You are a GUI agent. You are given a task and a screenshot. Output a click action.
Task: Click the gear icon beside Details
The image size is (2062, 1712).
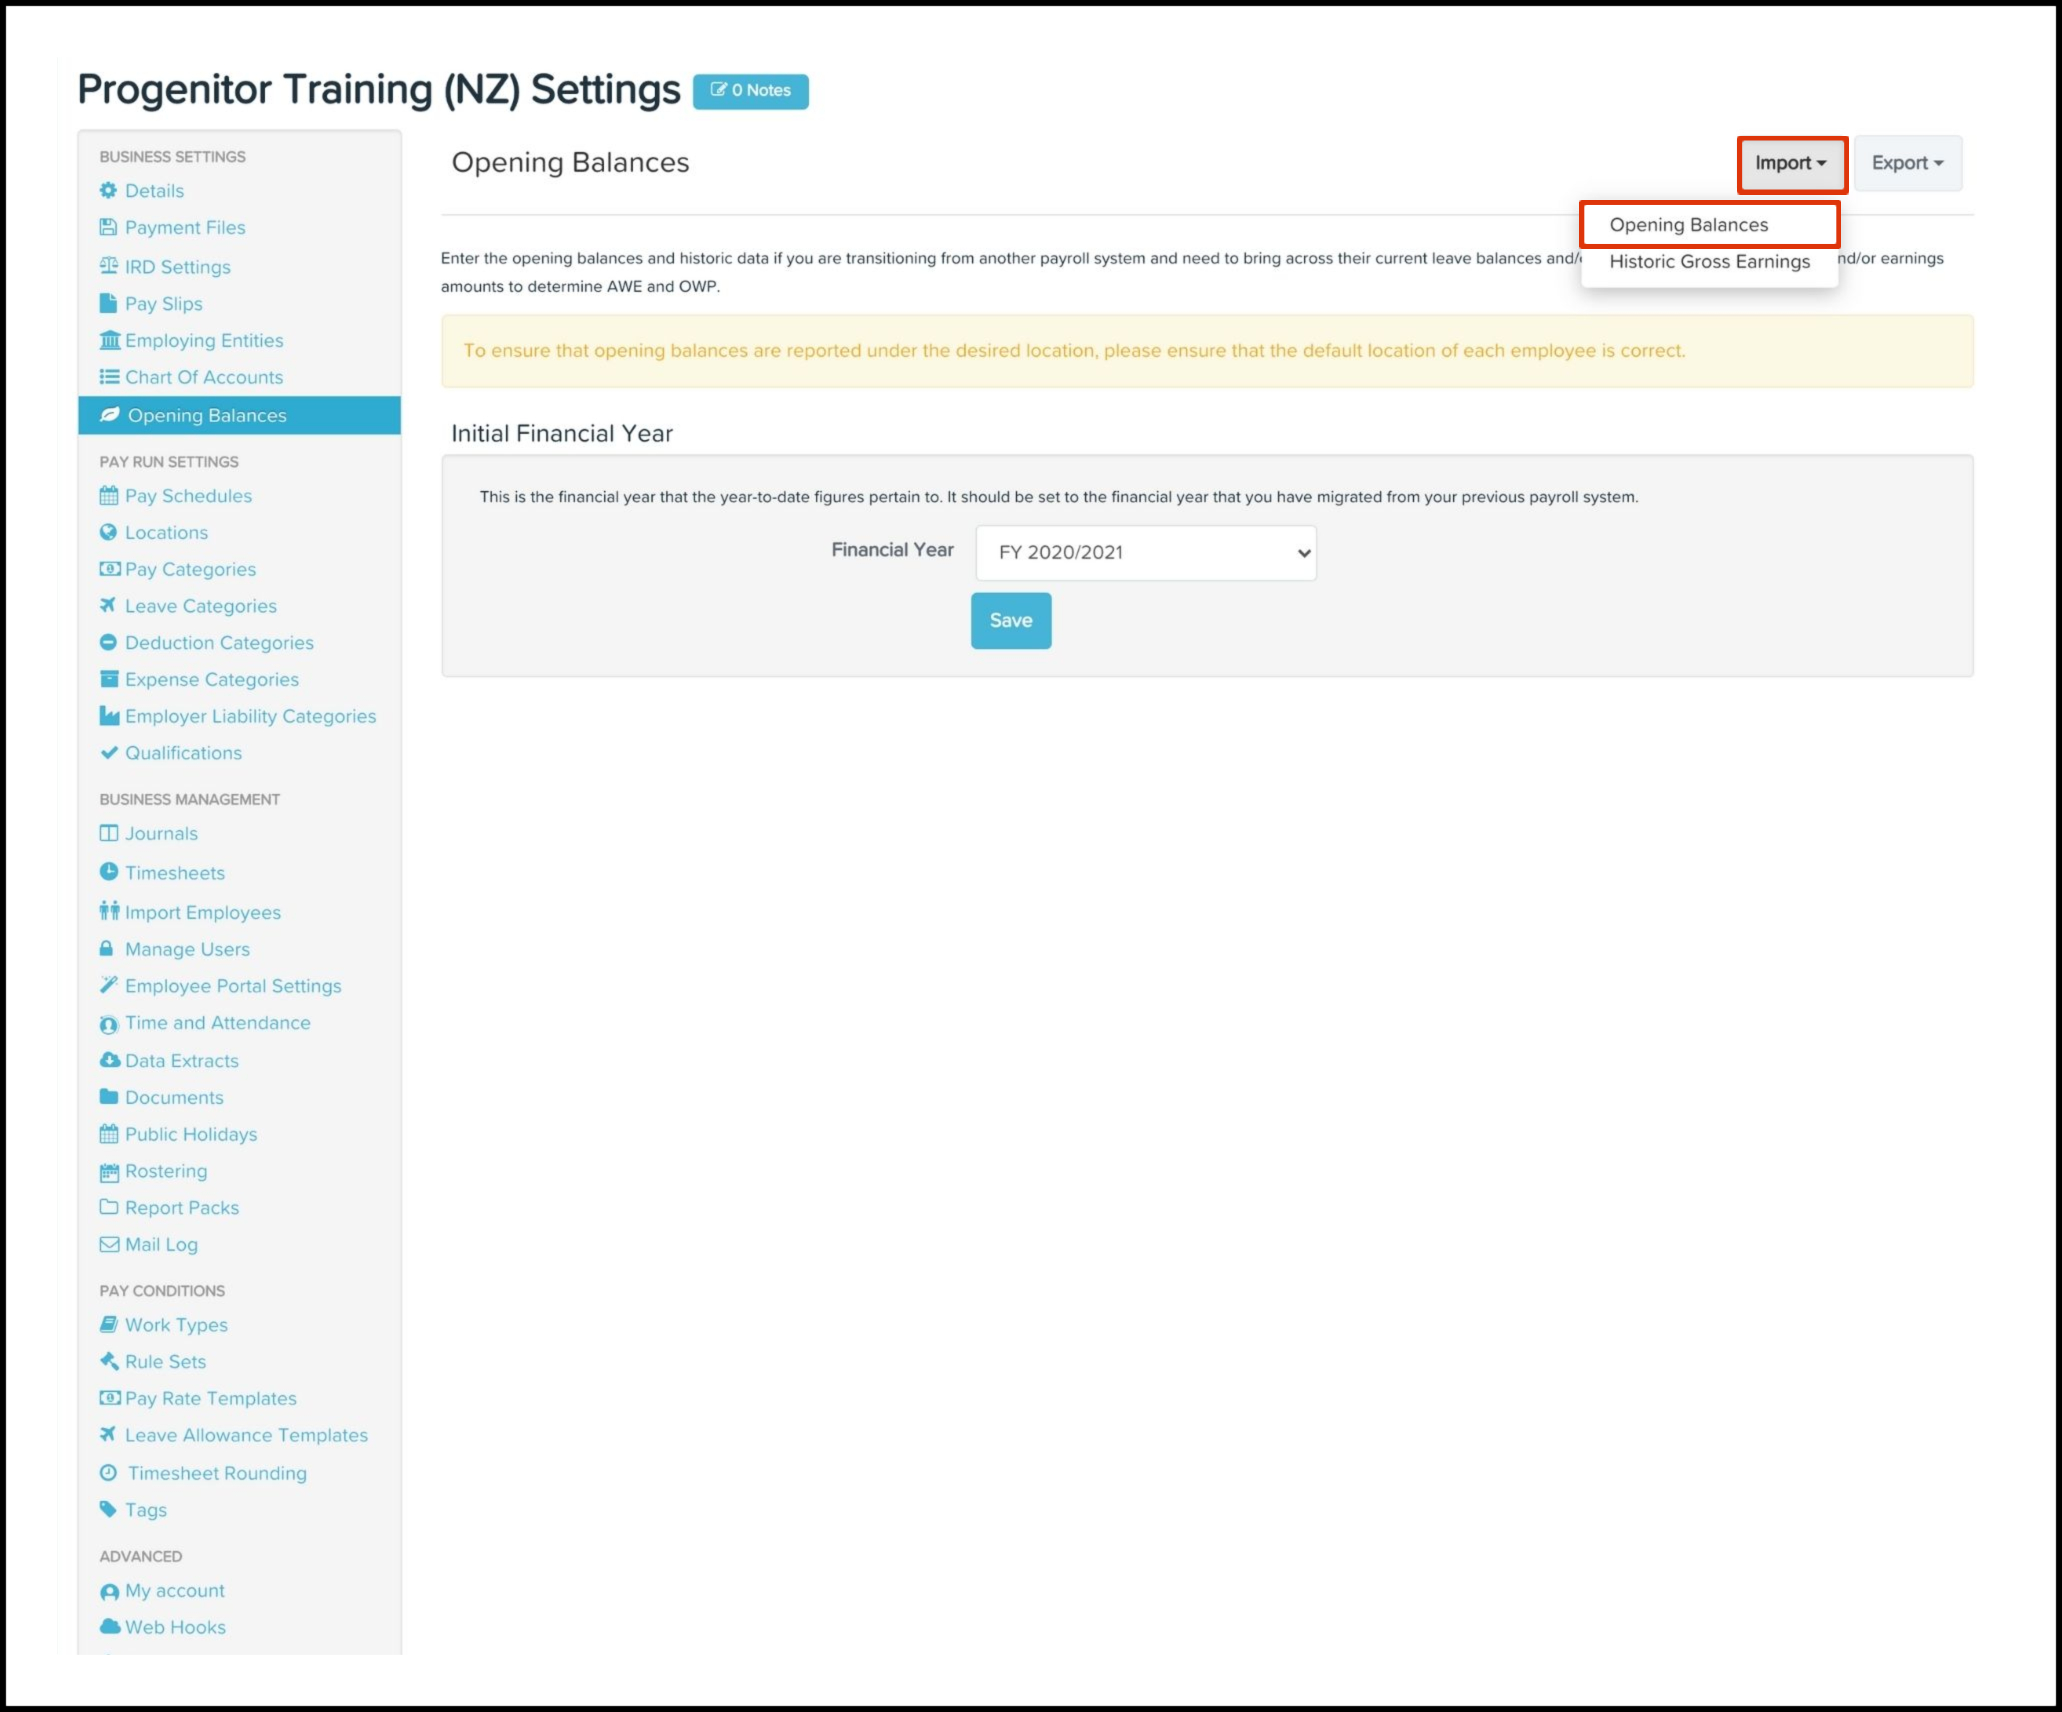pyautogui.click(x=108, y=190)
